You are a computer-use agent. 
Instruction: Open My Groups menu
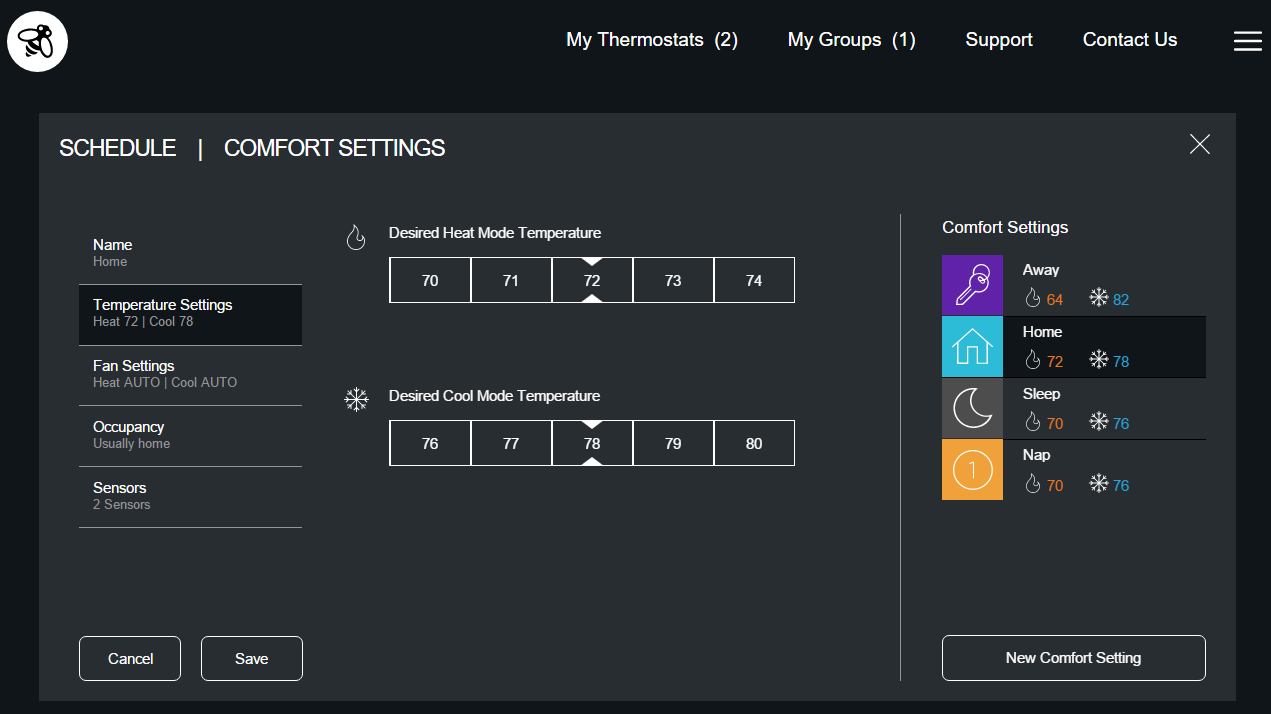(x=851, y=40)
